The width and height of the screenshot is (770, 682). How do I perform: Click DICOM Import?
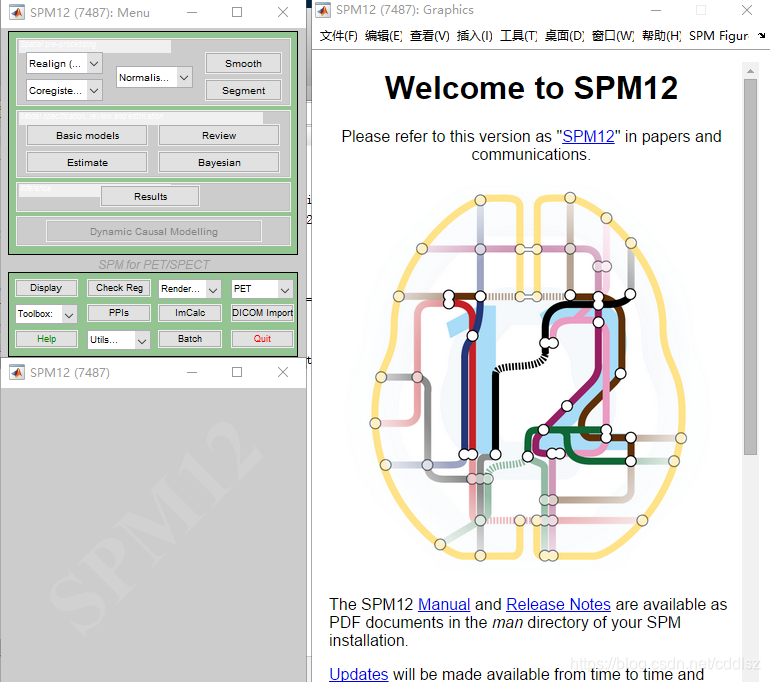(262, 313)
